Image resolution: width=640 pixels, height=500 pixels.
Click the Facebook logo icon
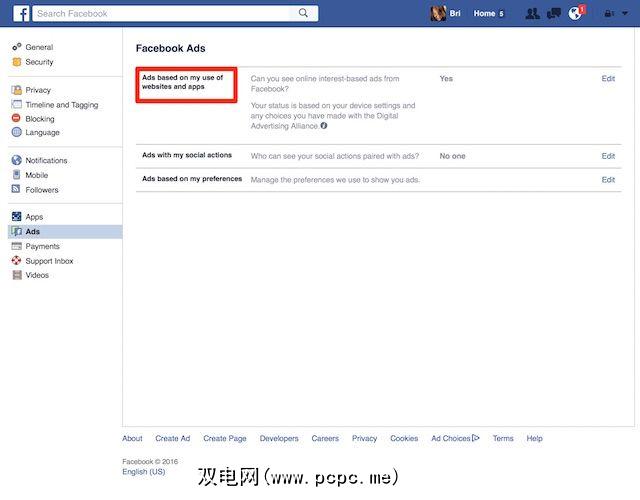pyautogui.click(x=21, y=13)
